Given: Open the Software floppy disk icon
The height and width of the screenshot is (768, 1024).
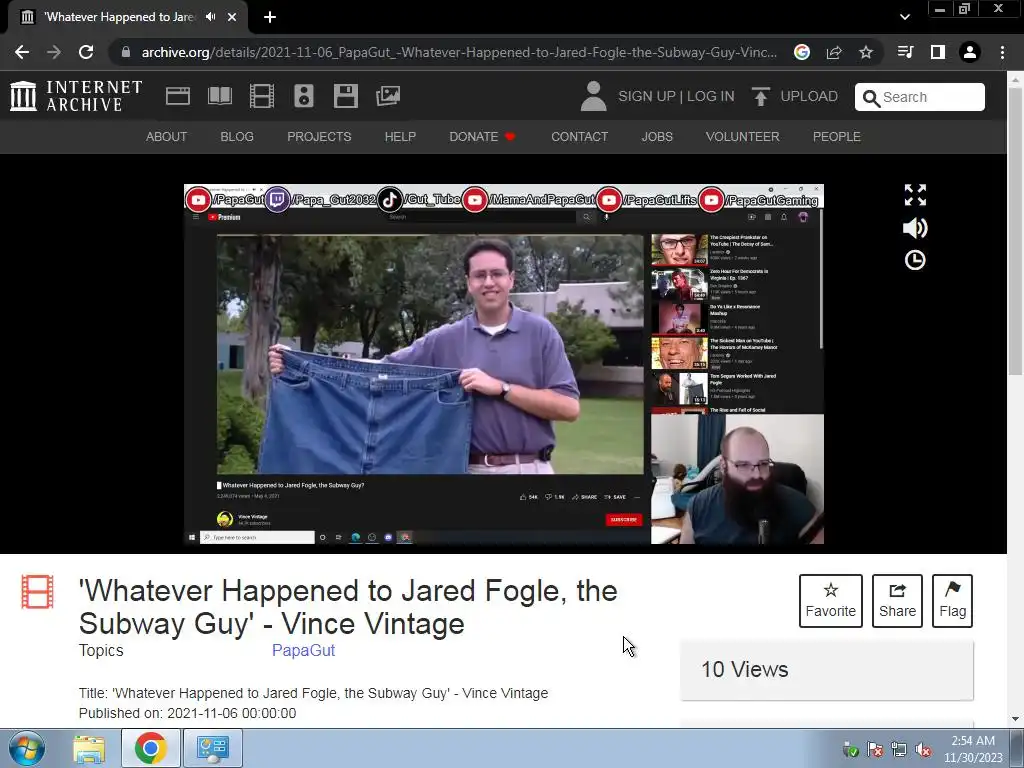Looking at the screenshot, I should [345, 96].
